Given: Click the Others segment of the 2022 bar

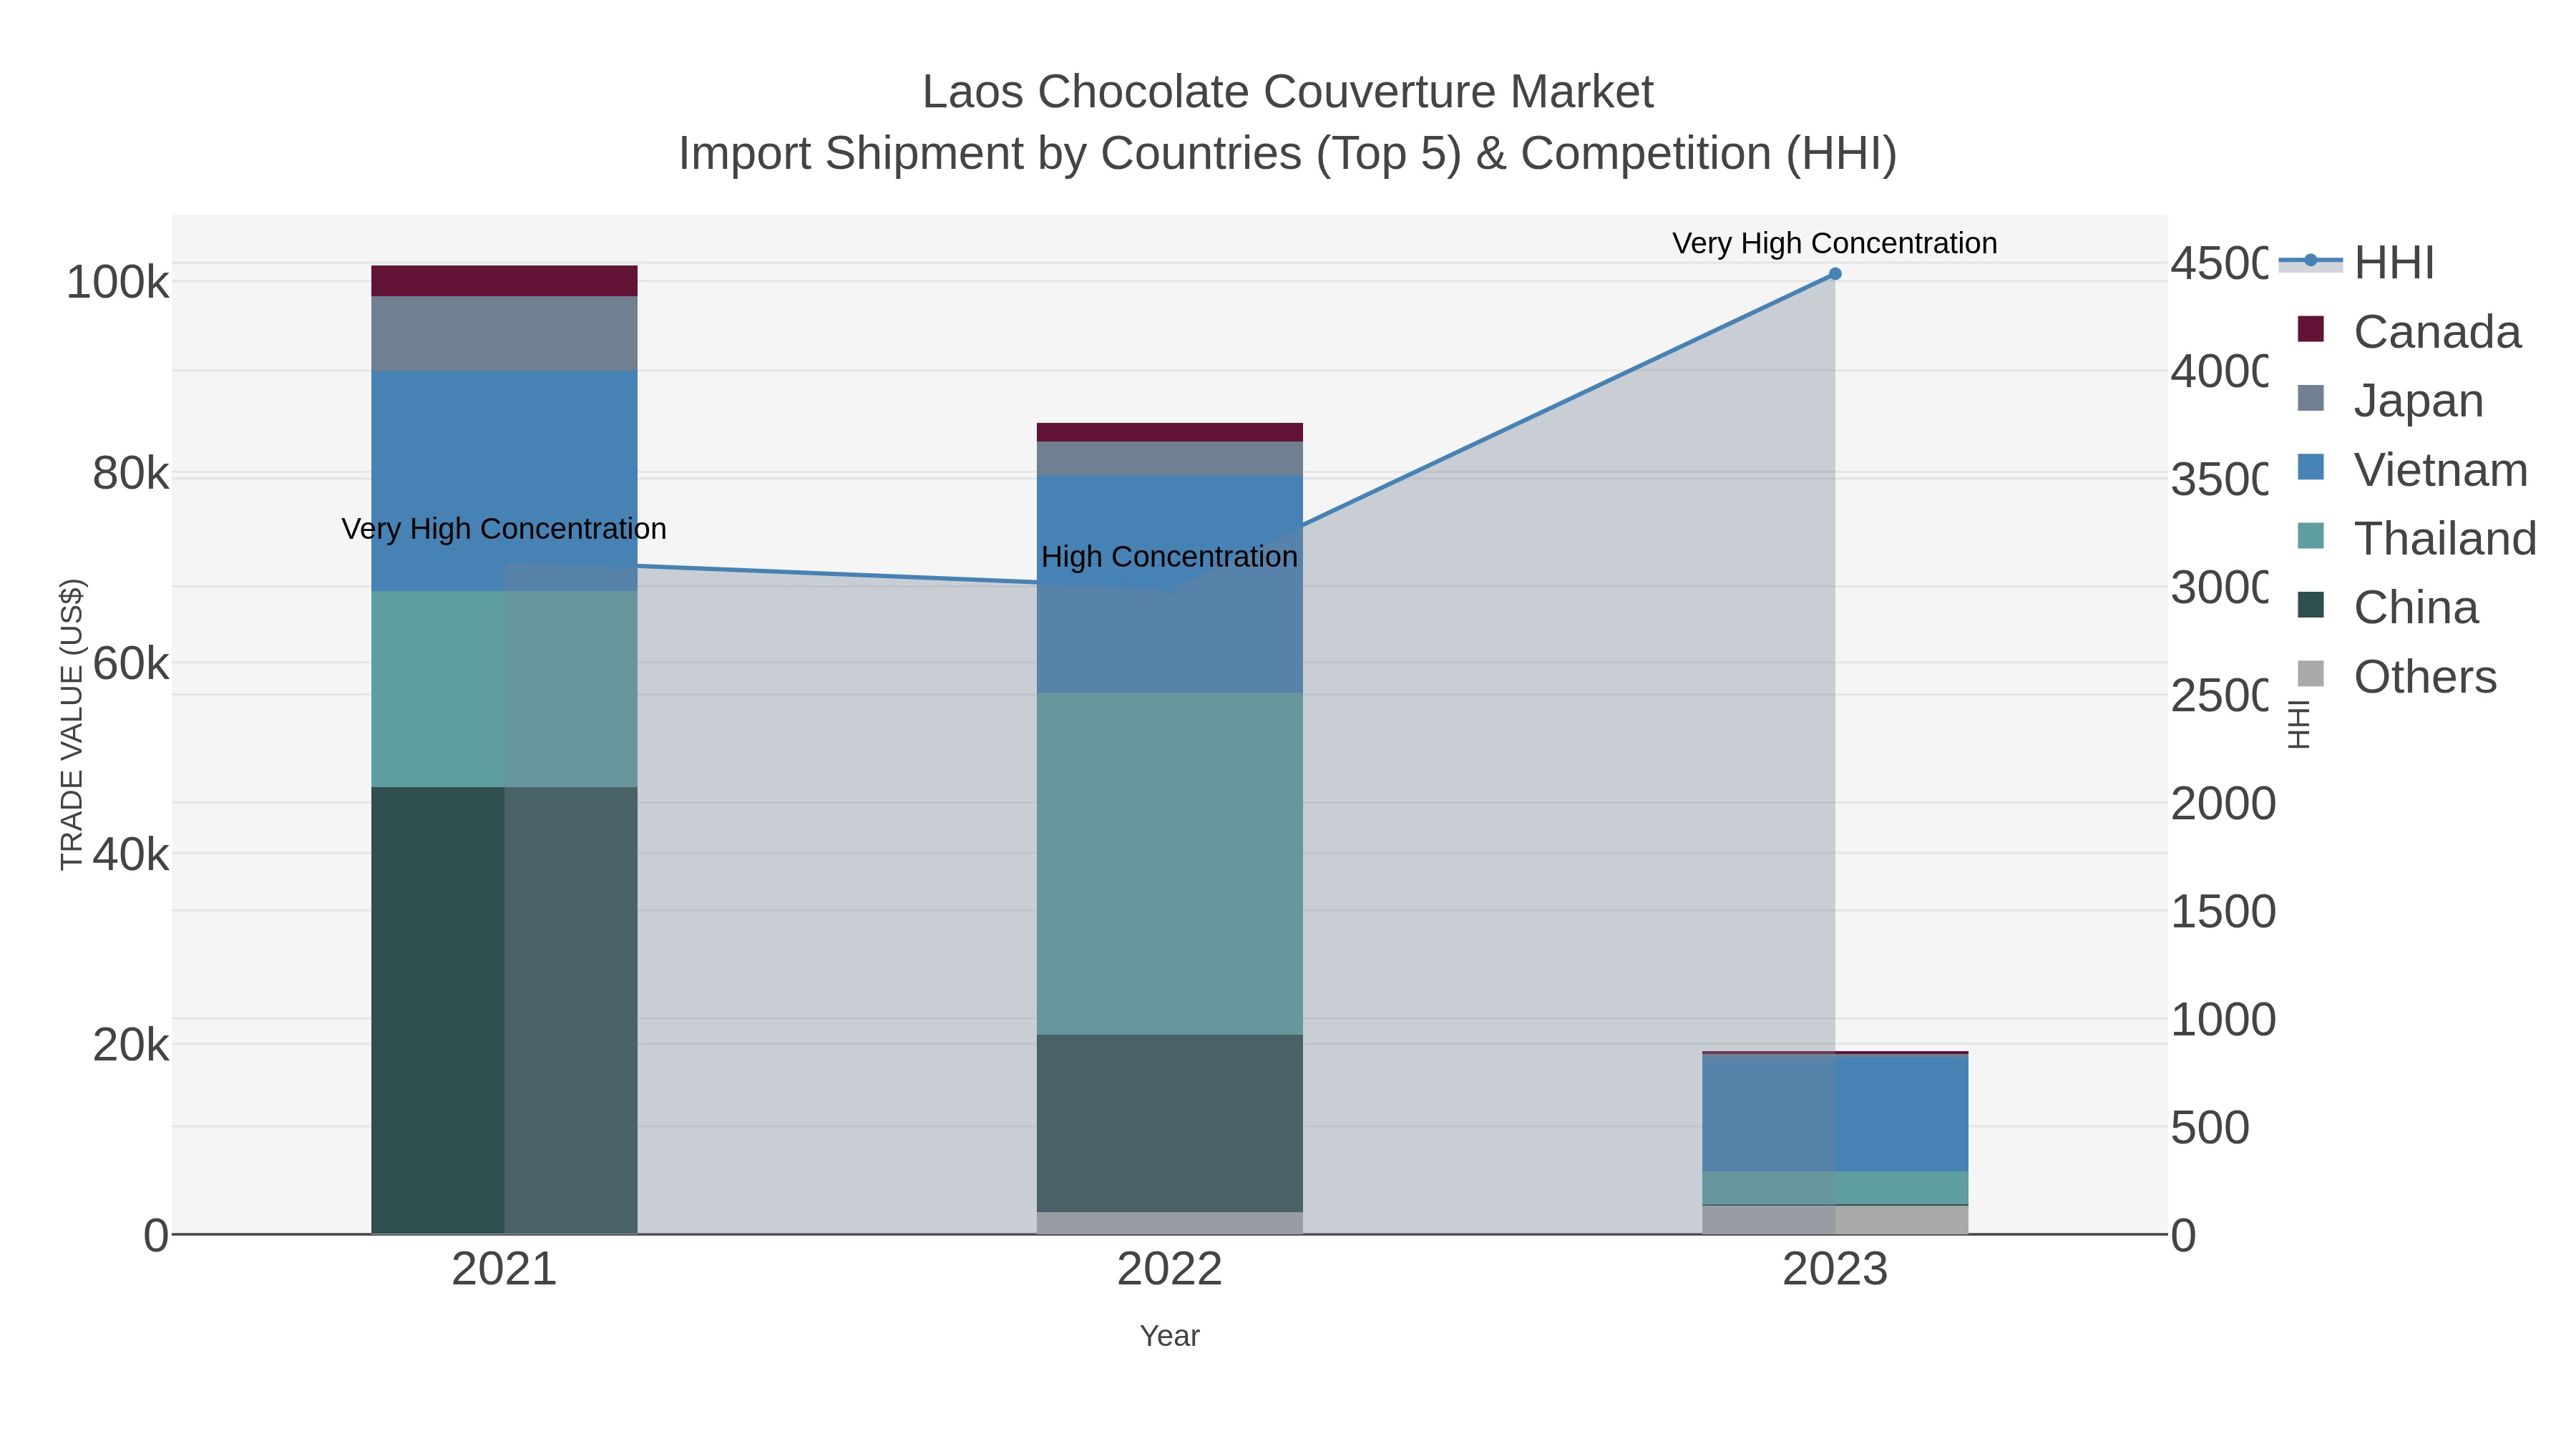Looking at the screenshot, I should pos(1170,1223).
